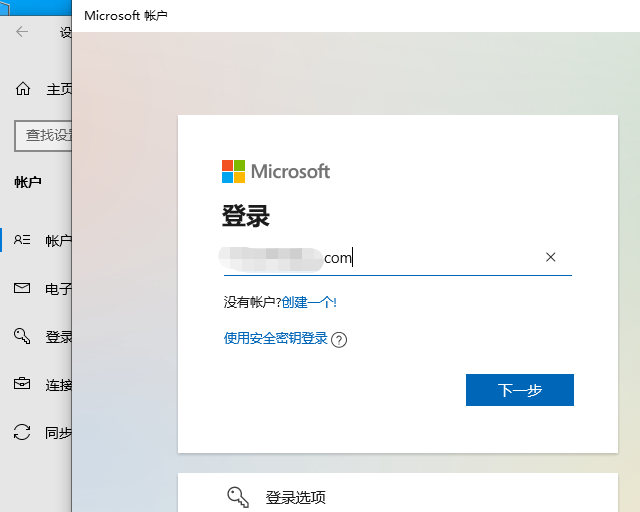Clear the email field with the X icon
Viewport: 640px width, 512px height.
point(551,257)
